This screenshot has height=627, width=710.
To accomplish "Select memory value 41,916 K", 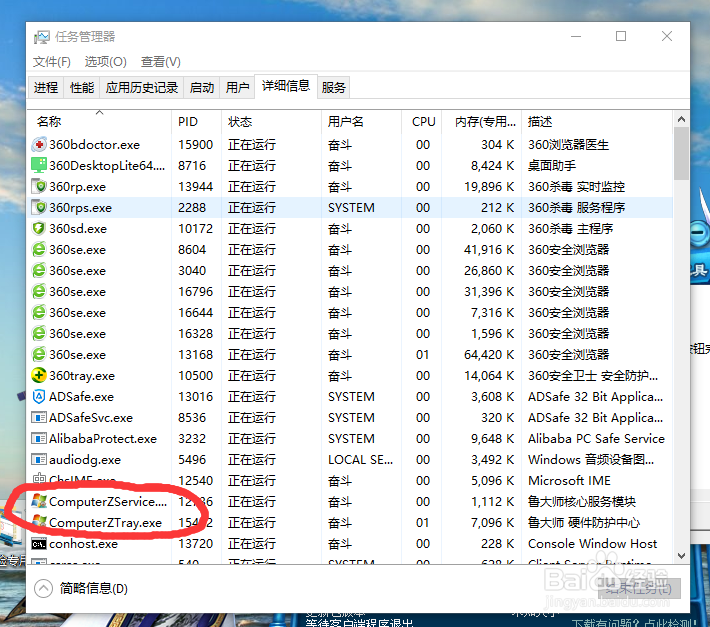I will (489, 249).
